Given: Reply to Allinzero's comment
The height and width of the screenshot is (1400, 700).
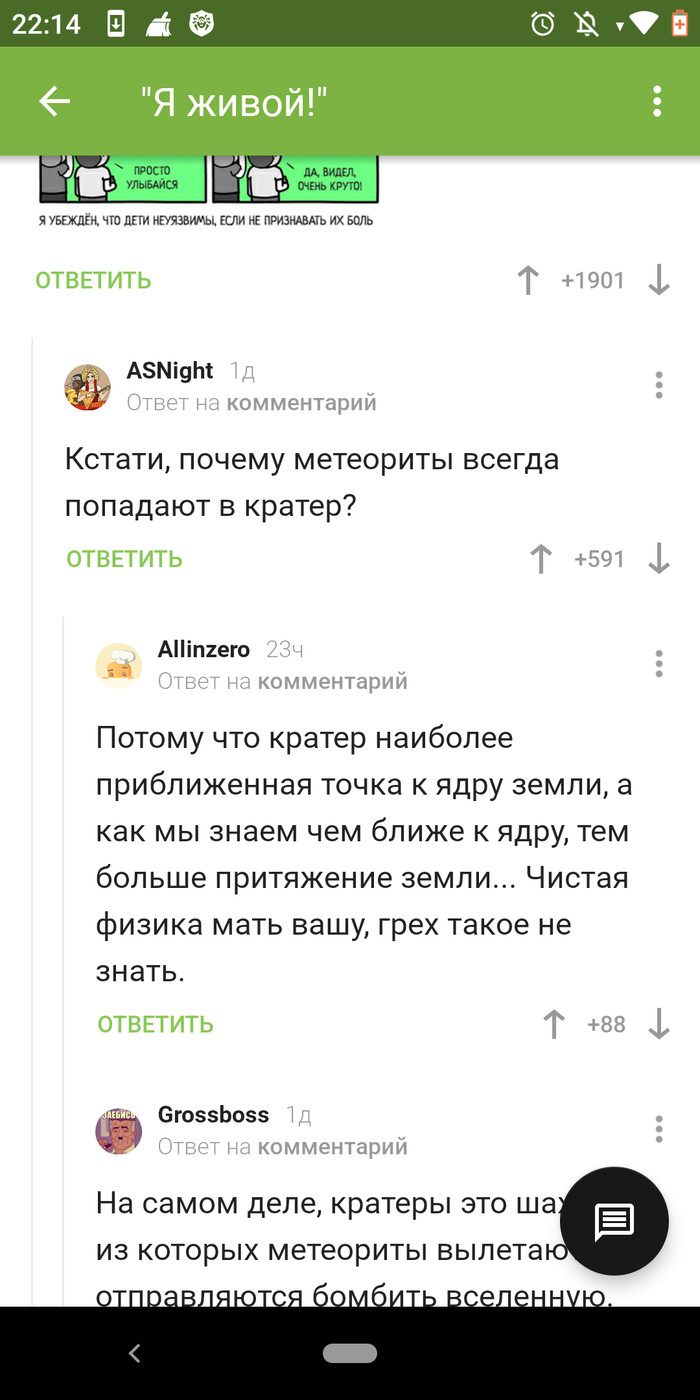Looking at the screenshot, I should pyautogui.click(x=155, y=1024).
